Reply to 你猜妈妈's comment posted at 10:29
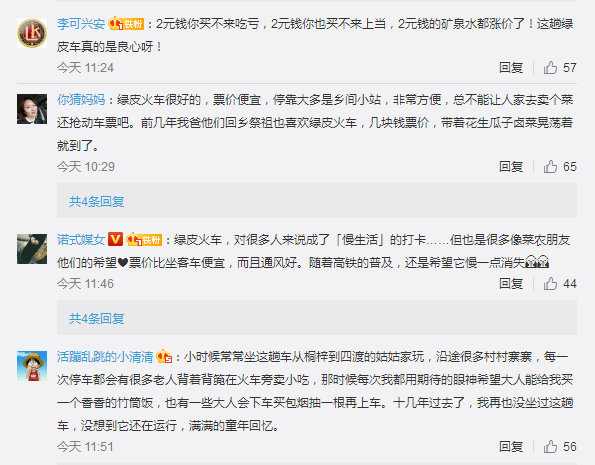This screenshot has width=595, height=465. point(511,167)
